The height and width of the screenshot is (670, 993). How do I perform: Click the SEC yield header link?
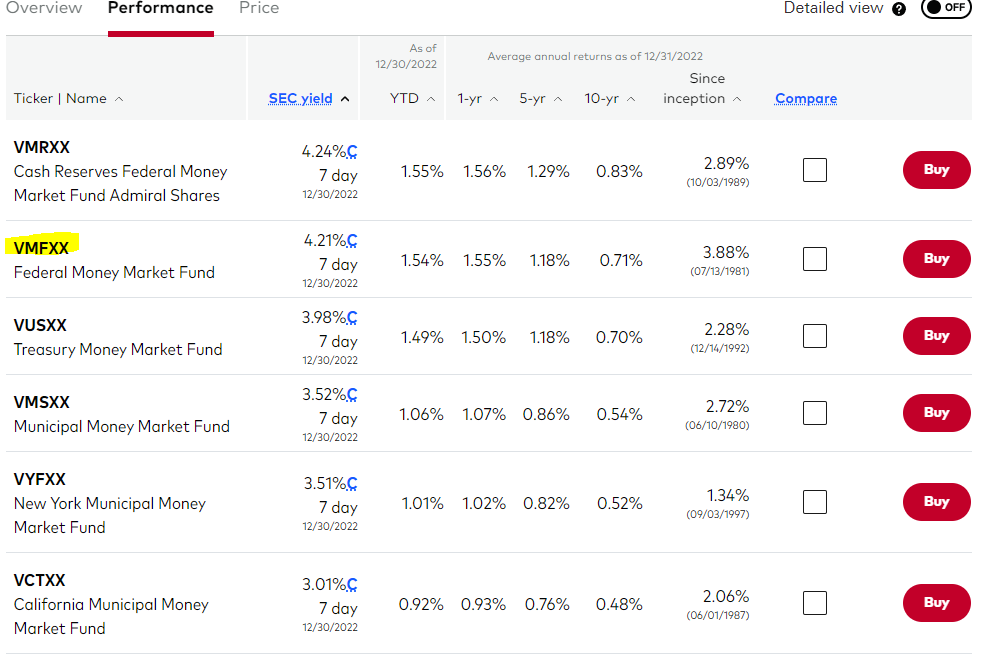click(x=300, y=99)
